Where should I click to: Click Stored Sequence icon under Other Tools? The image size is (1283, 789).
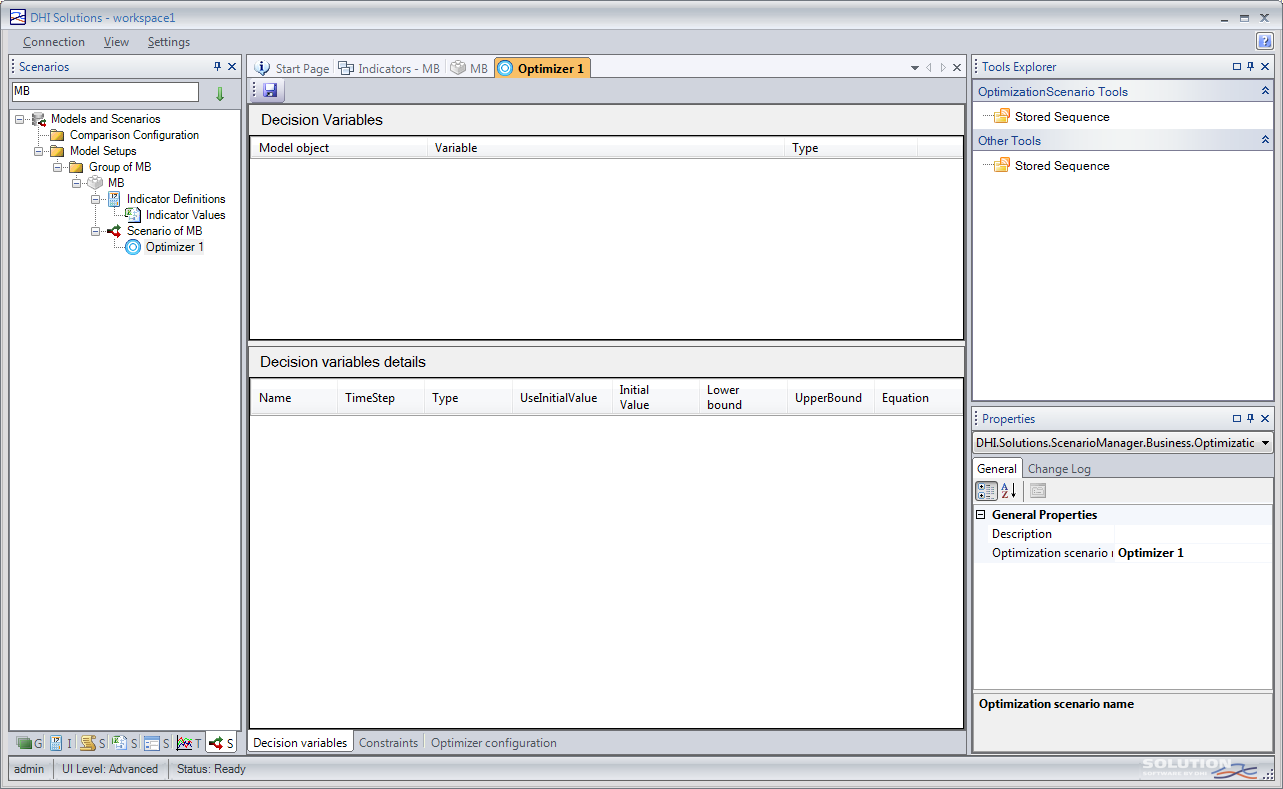click(x=1002, y=165)
